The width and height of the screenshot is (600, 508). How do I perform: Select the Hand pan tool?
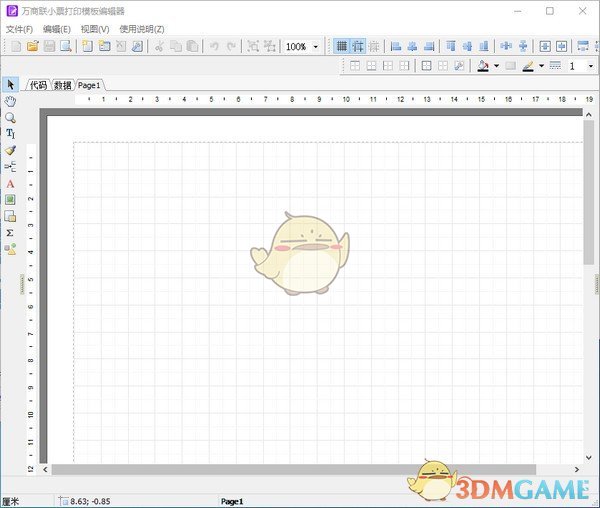click(x=10, y=101)
